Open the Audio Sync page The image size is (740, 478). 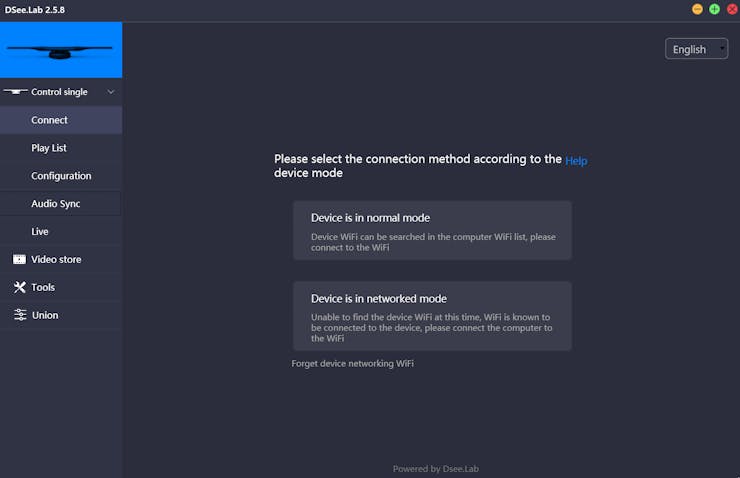pyautogui.click(x=56, y=204)
